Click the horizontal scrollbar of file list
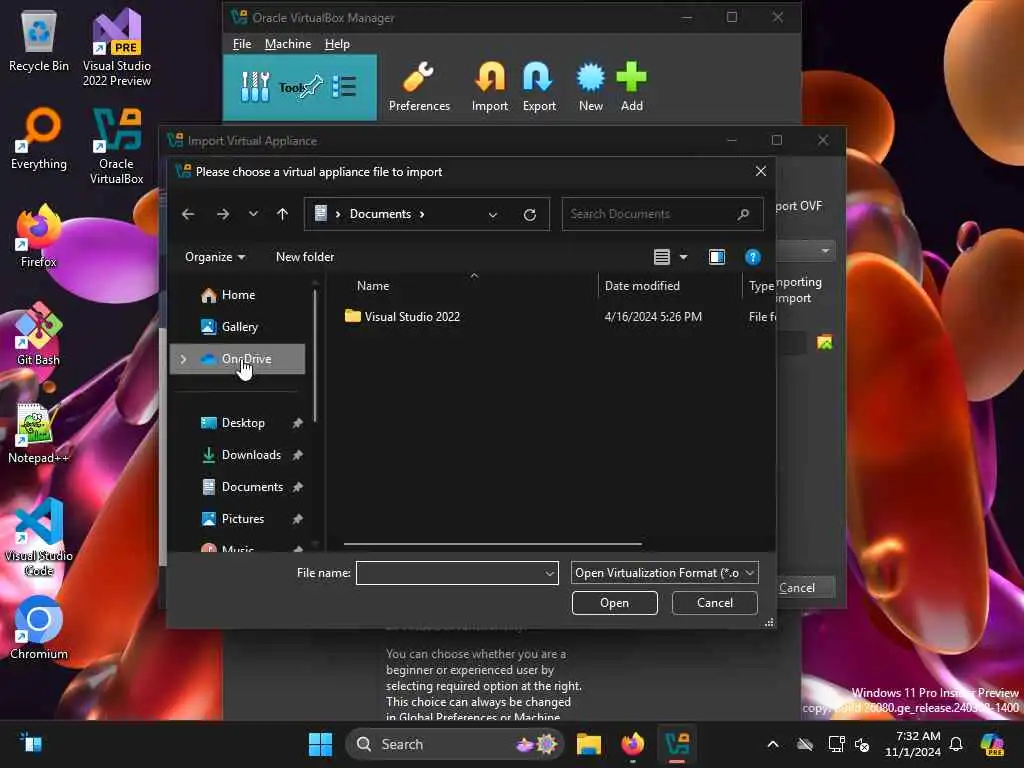The image size is (1024, 768). (x=492, y=543)
